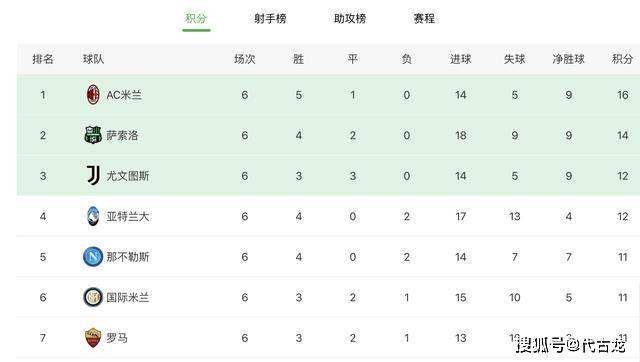Click the Juventus J logo
The height and width of the screenshot is (362, 640).
(93, 175)
